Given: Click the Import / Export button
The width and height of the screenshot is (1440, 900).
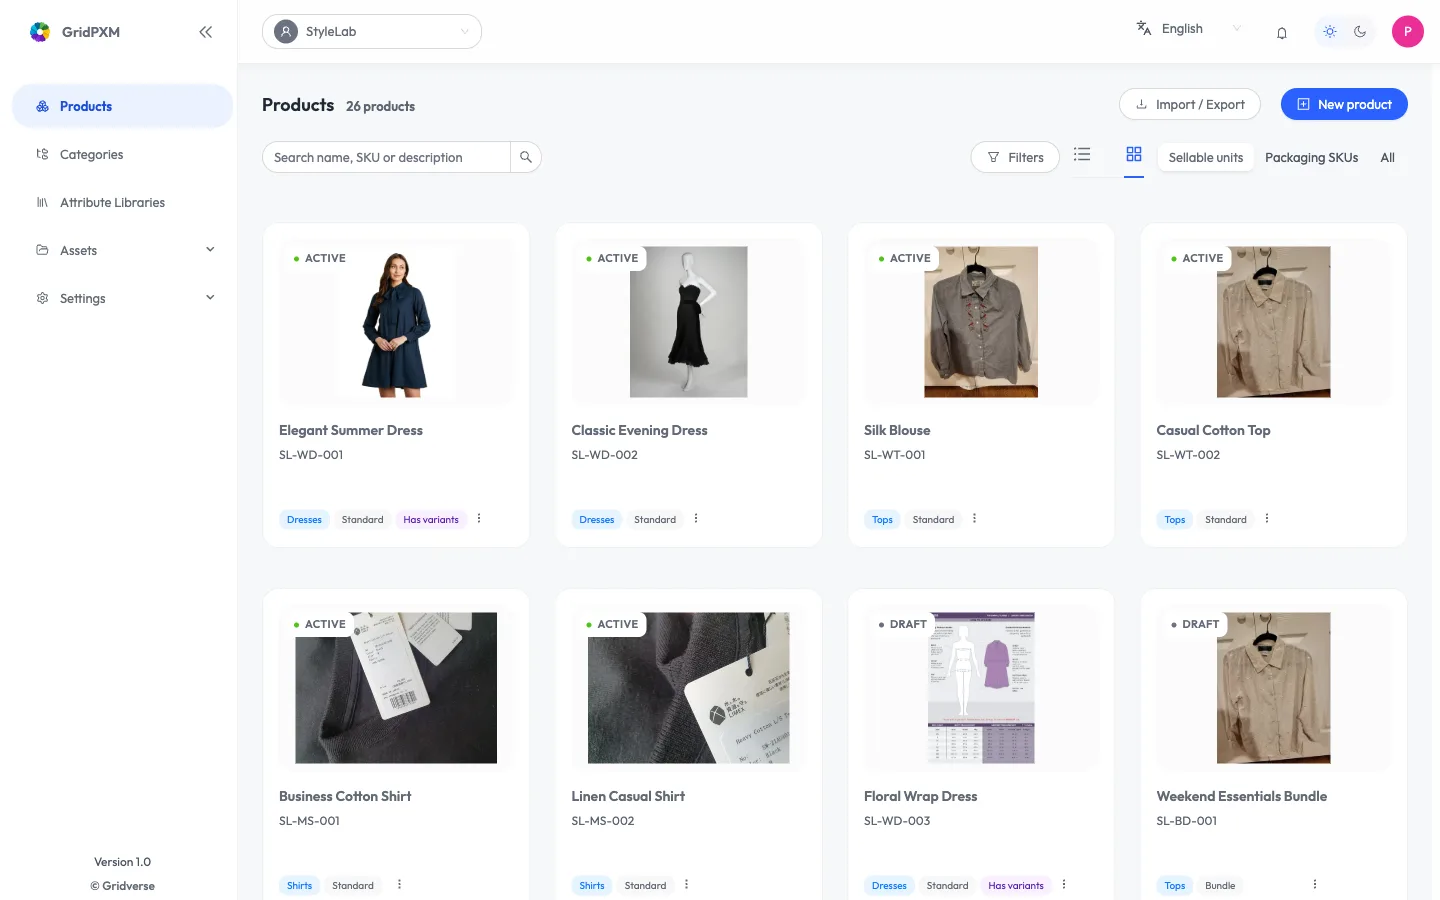Looking at the screenshot, I should click(x=1190, y=104).
